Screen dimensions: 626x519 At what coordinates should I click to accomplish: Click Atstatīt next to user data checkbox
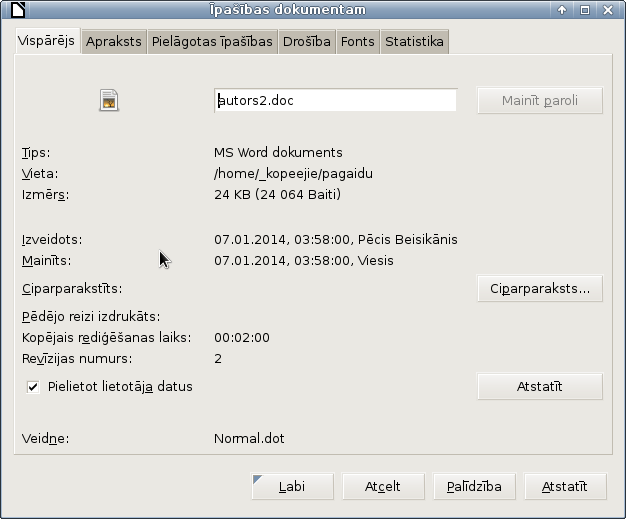point(540,386)
